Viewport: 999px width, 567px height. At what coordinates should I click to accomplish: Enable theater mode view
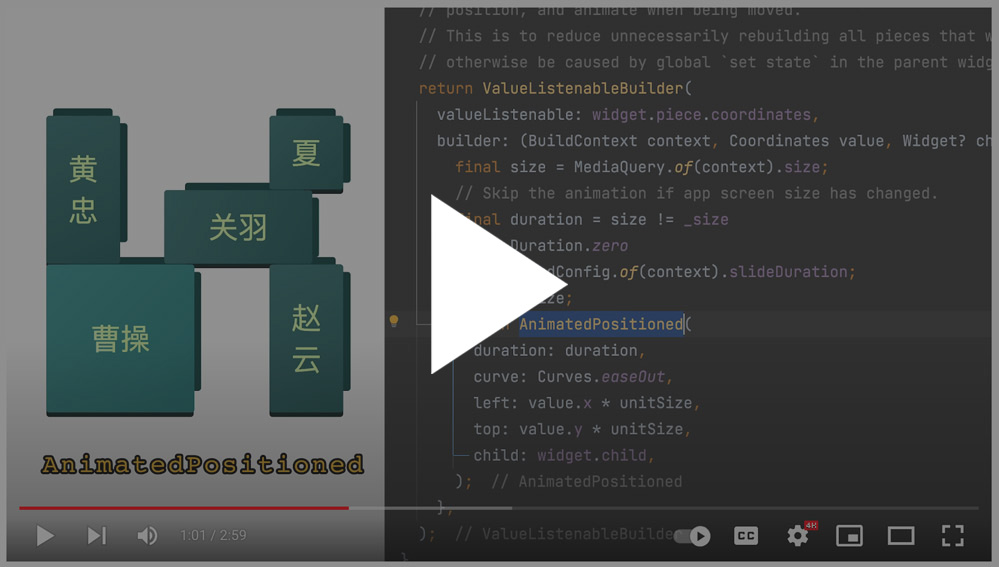pos(901,536)
